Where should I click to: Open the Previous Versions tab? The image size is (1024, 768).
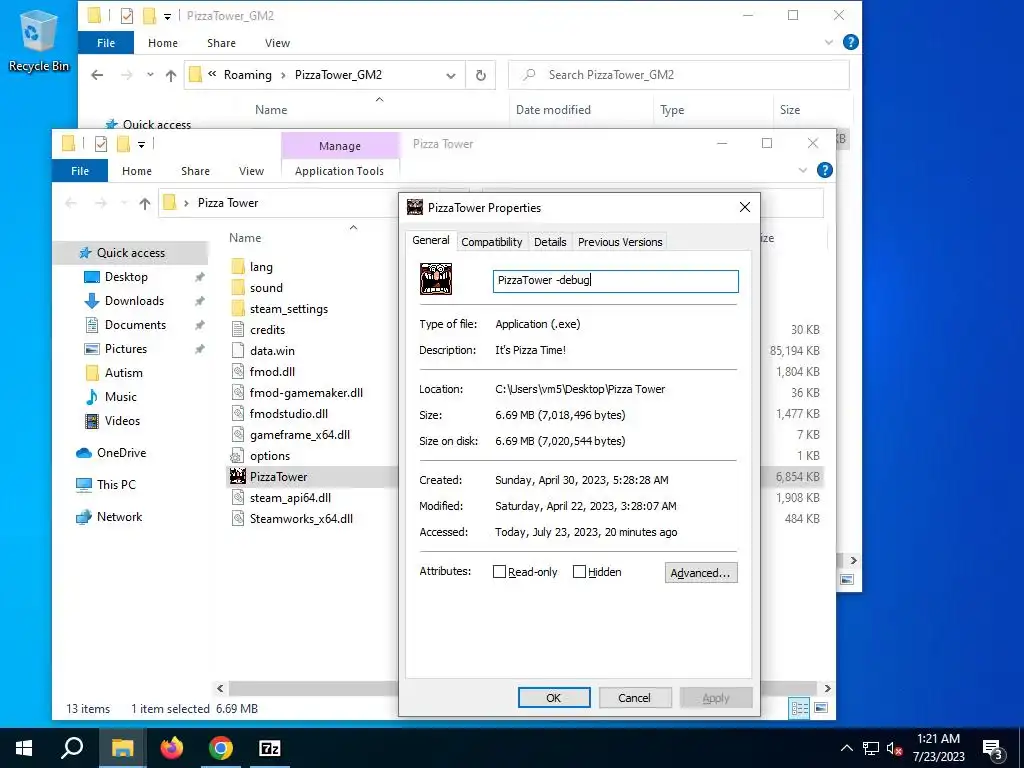(x=620, y=242)
